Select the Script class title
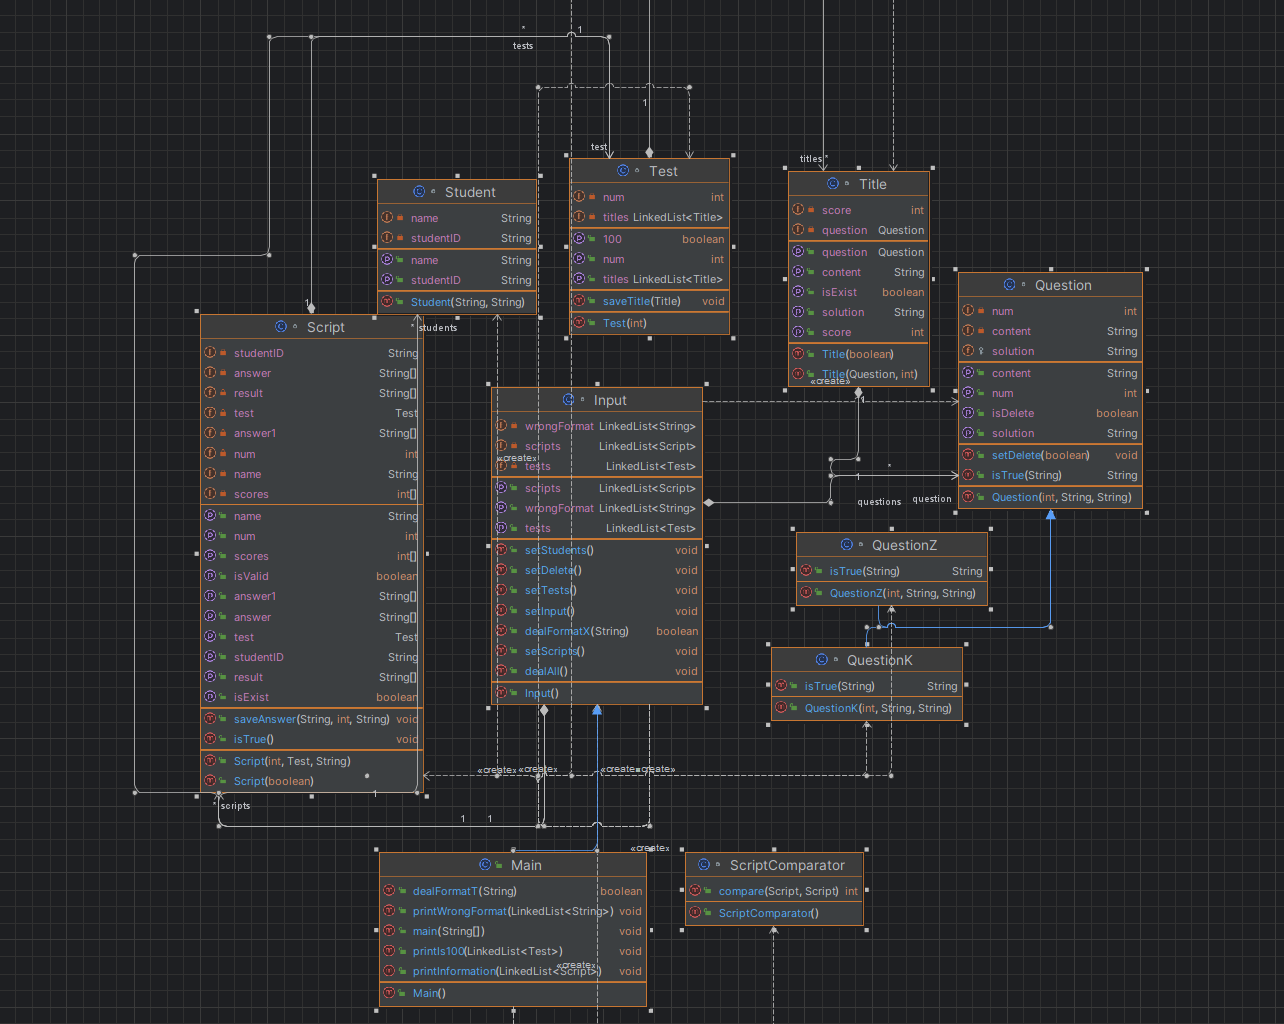 point(326,327)
